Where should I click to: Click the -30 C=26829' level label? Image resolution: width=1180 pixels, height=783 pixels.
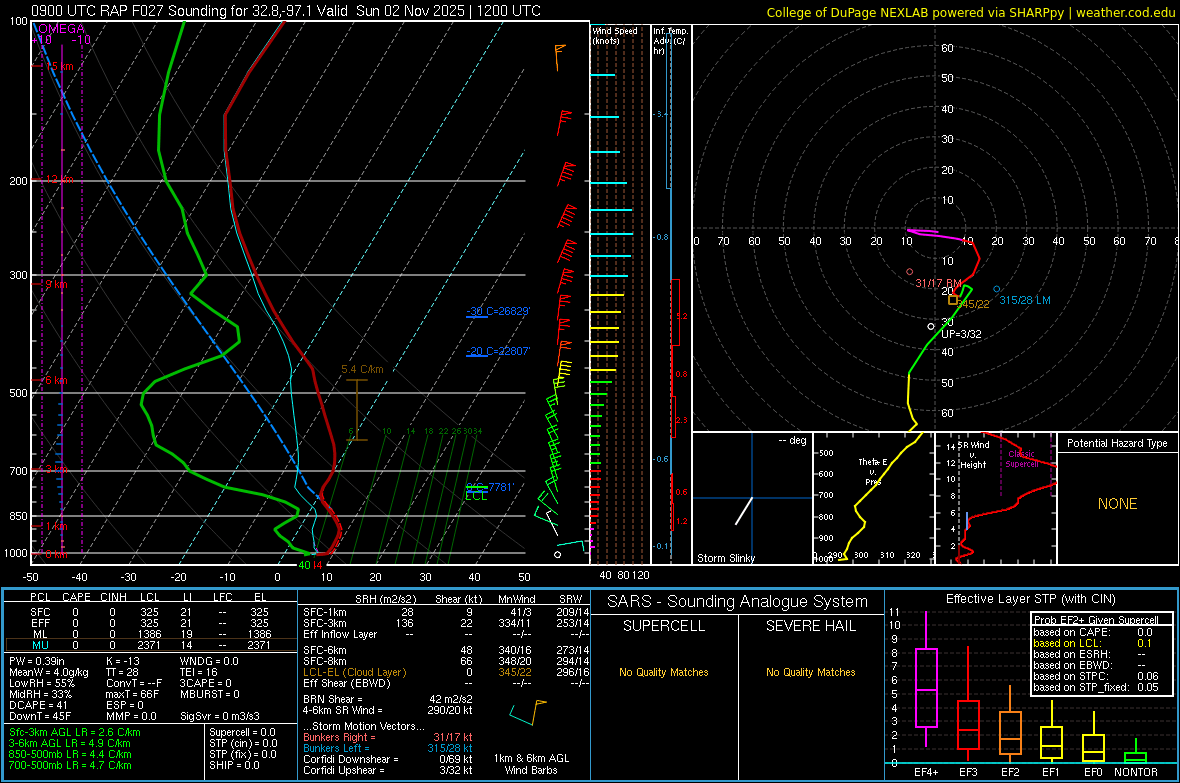(498, 311)
